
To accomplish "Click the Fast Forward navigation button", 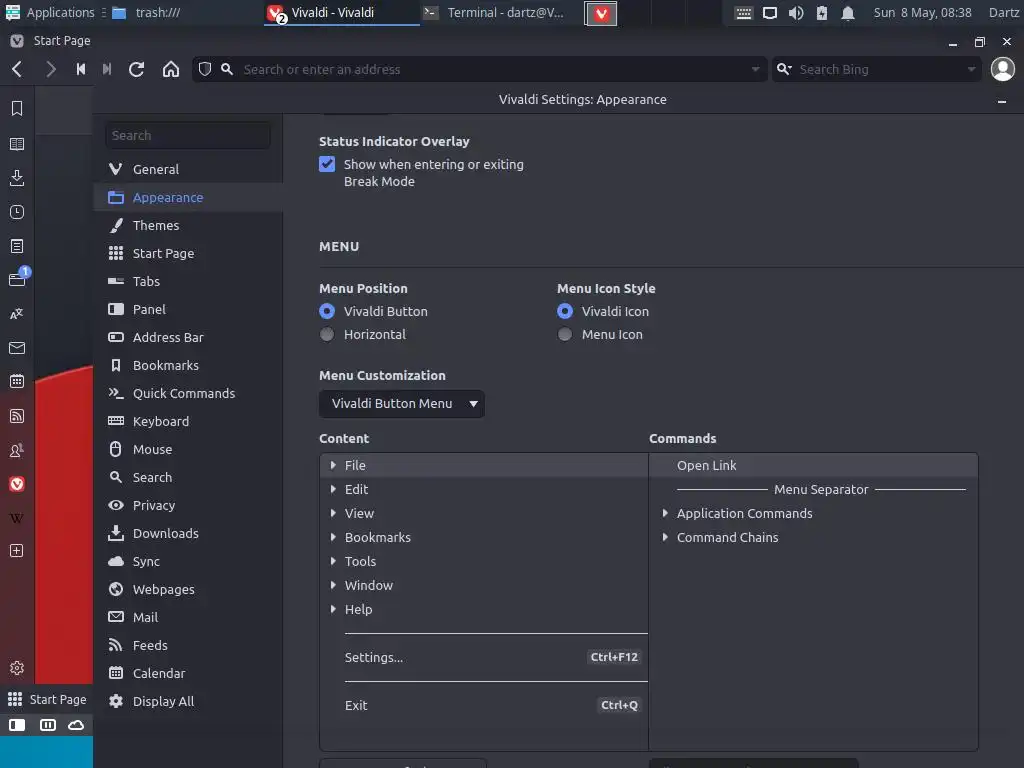I will click(106, 69).
